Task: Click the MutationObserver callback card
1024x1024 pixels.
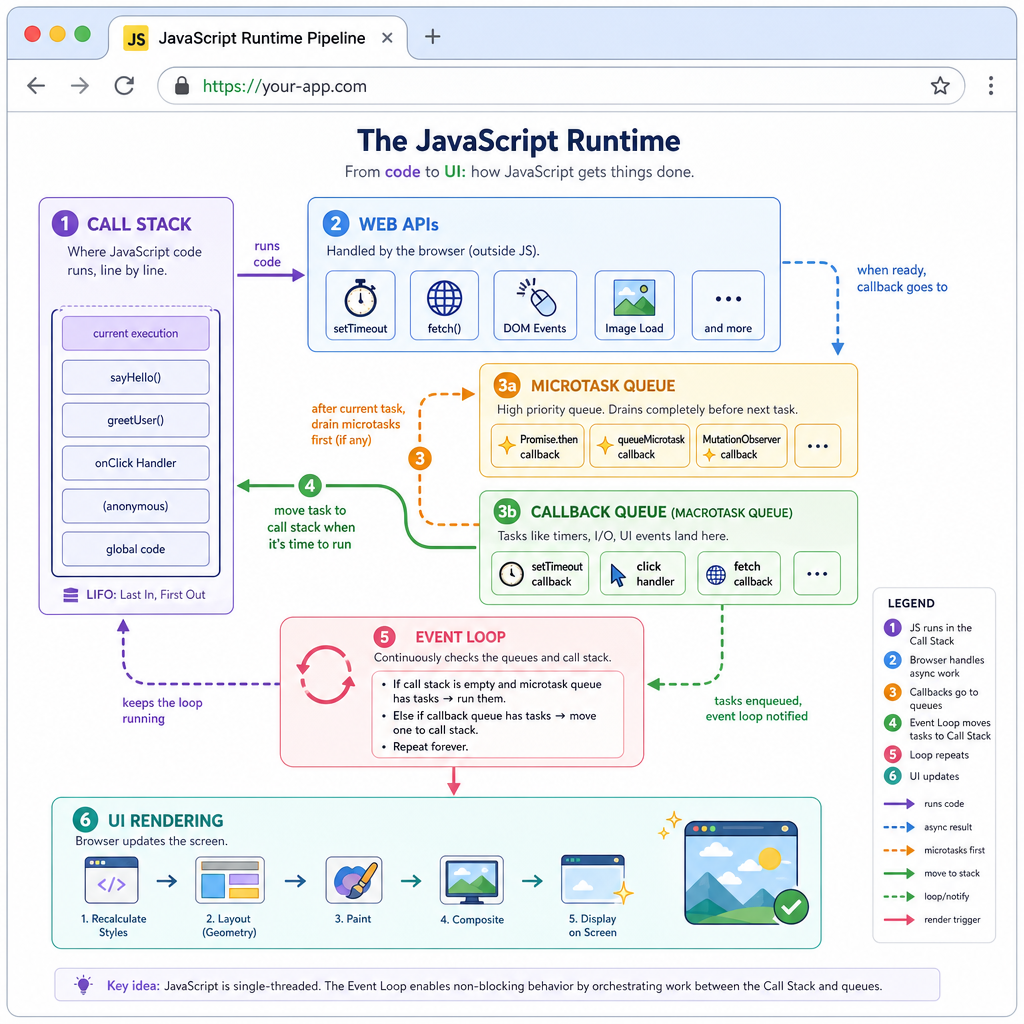Action: [x=742, y=447]
